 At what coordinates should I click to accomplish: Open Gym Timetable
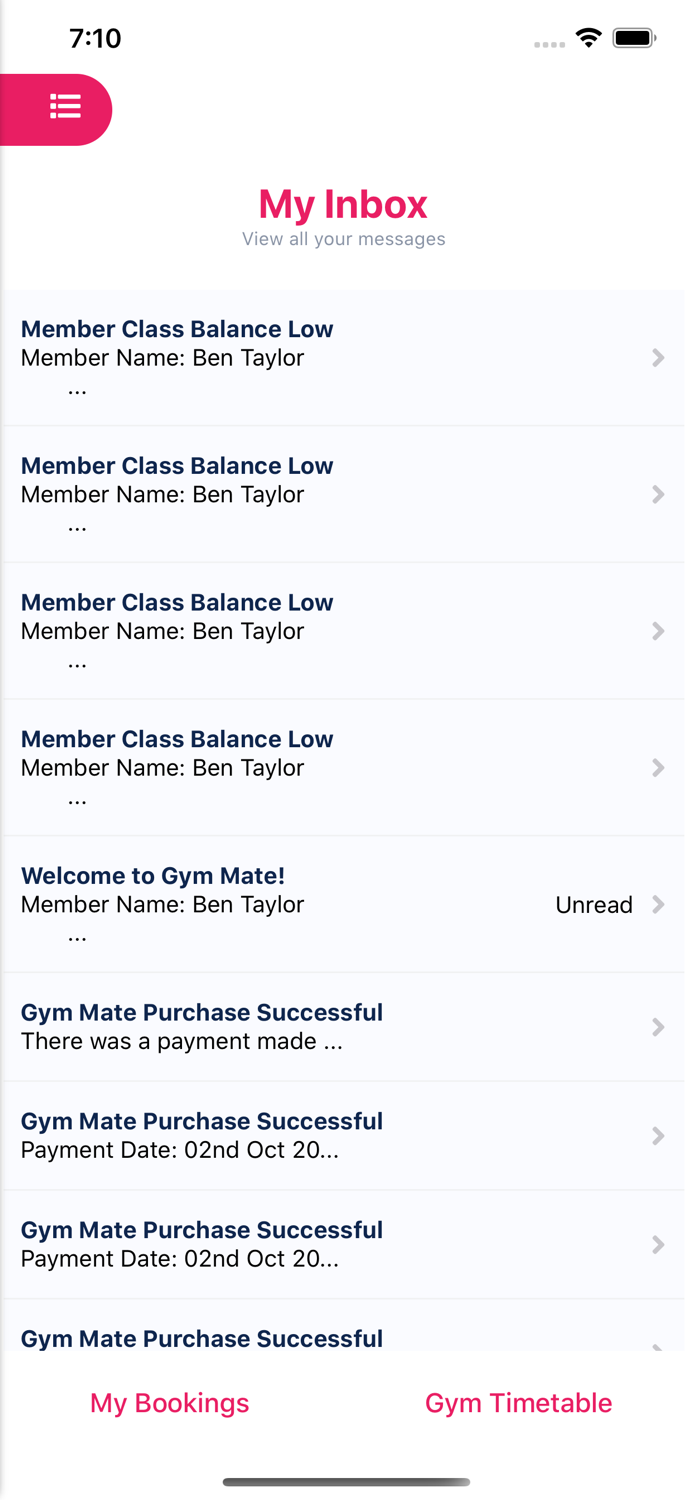point(518,1403)
